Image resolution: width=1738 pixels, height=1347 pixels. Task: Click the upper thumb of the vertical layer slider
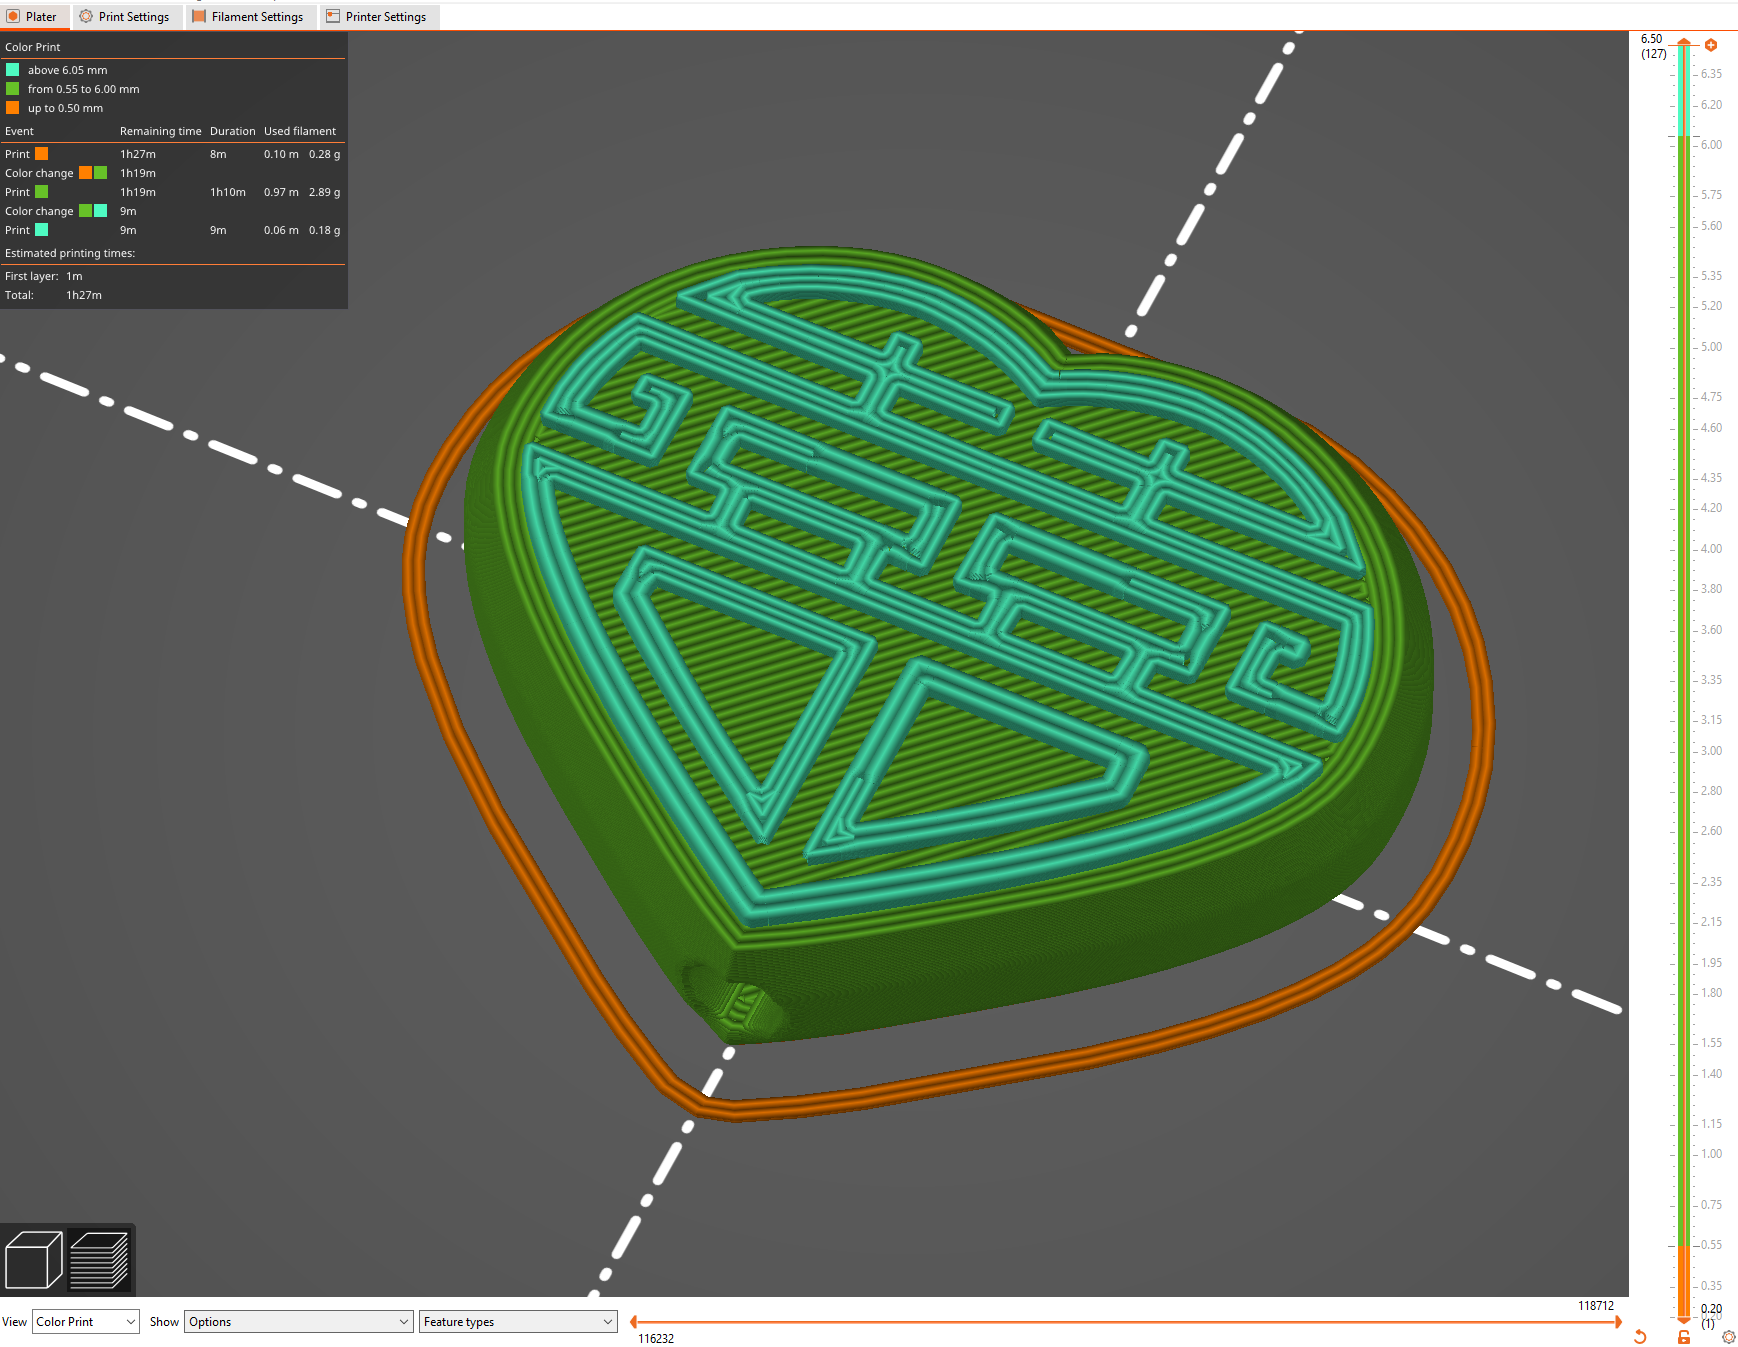[1684, 43]
